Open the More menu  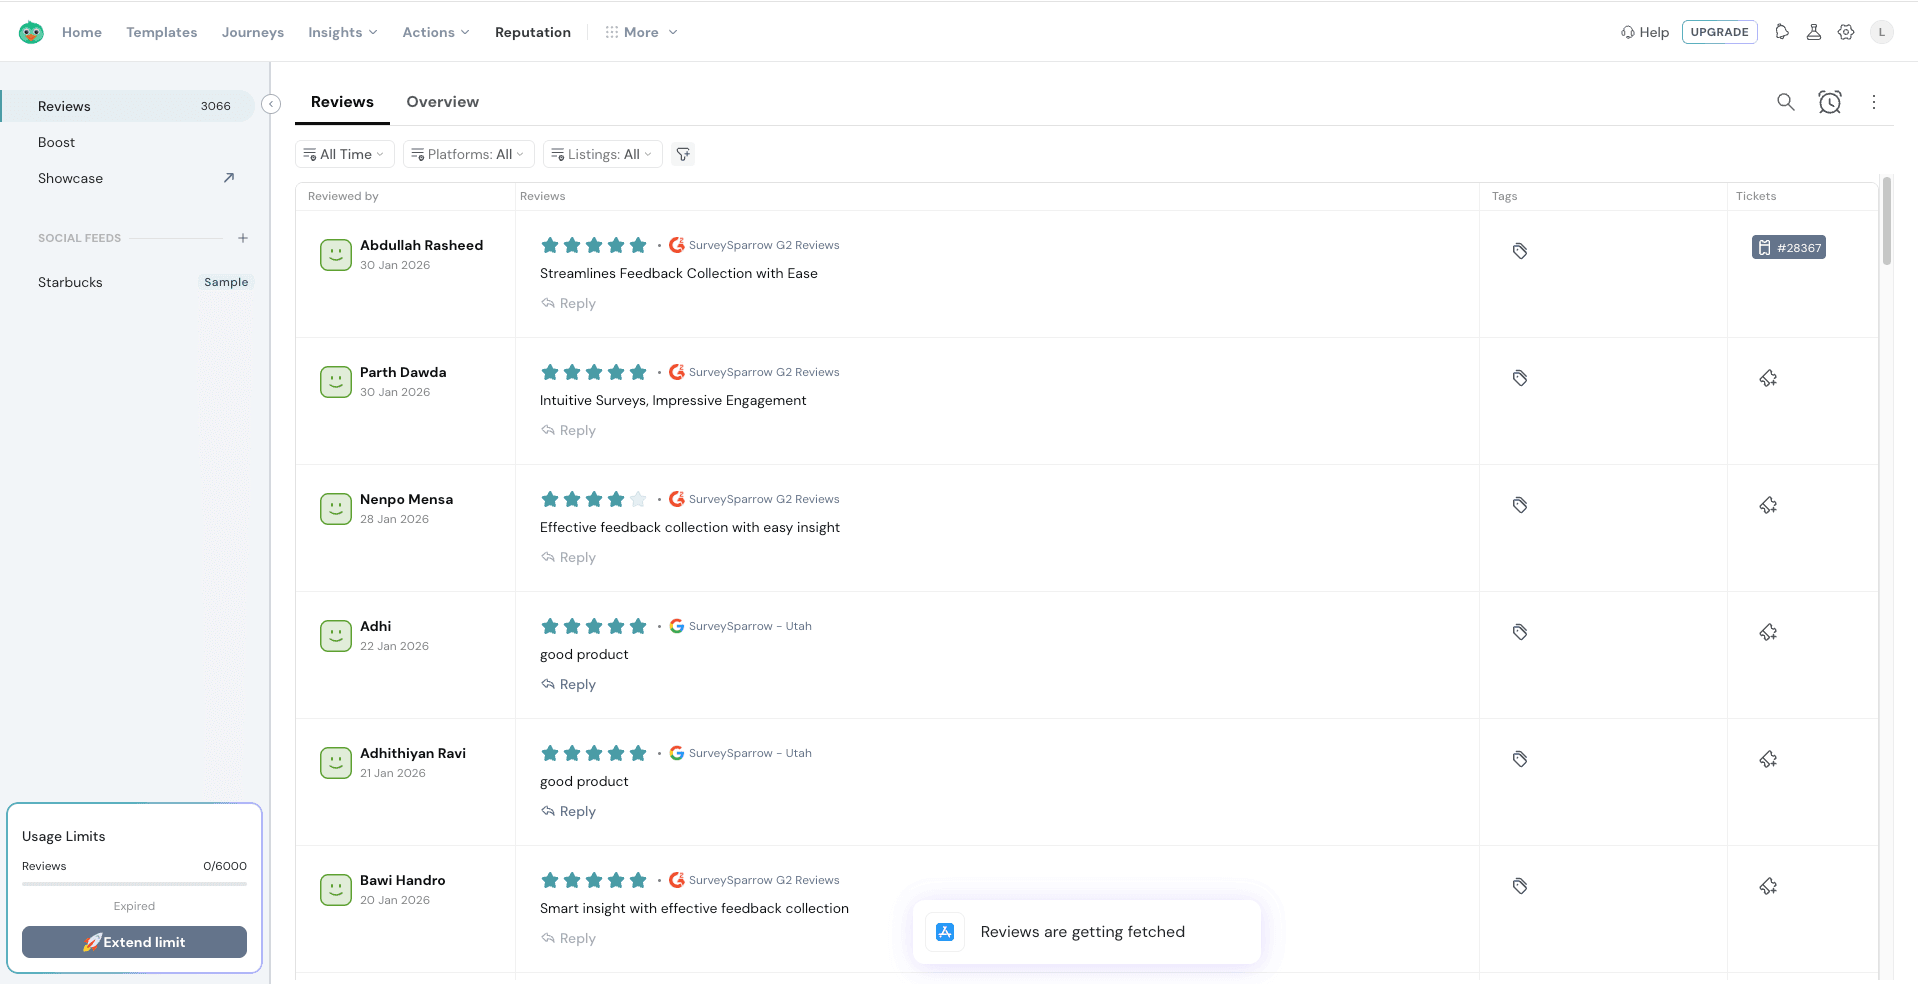(x=641, y=32)
